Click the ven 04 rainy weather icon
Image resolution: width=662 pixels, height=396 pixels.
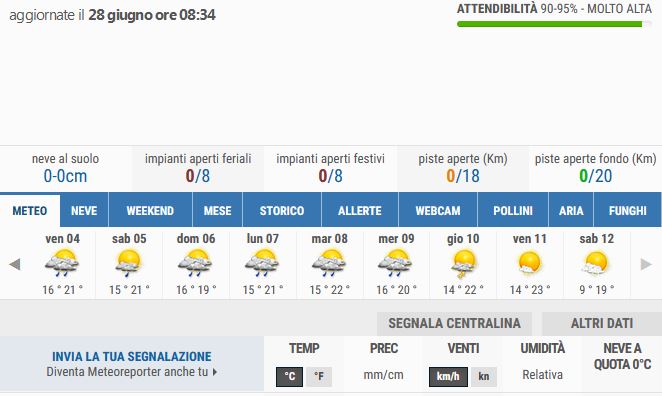coord(62,263)
